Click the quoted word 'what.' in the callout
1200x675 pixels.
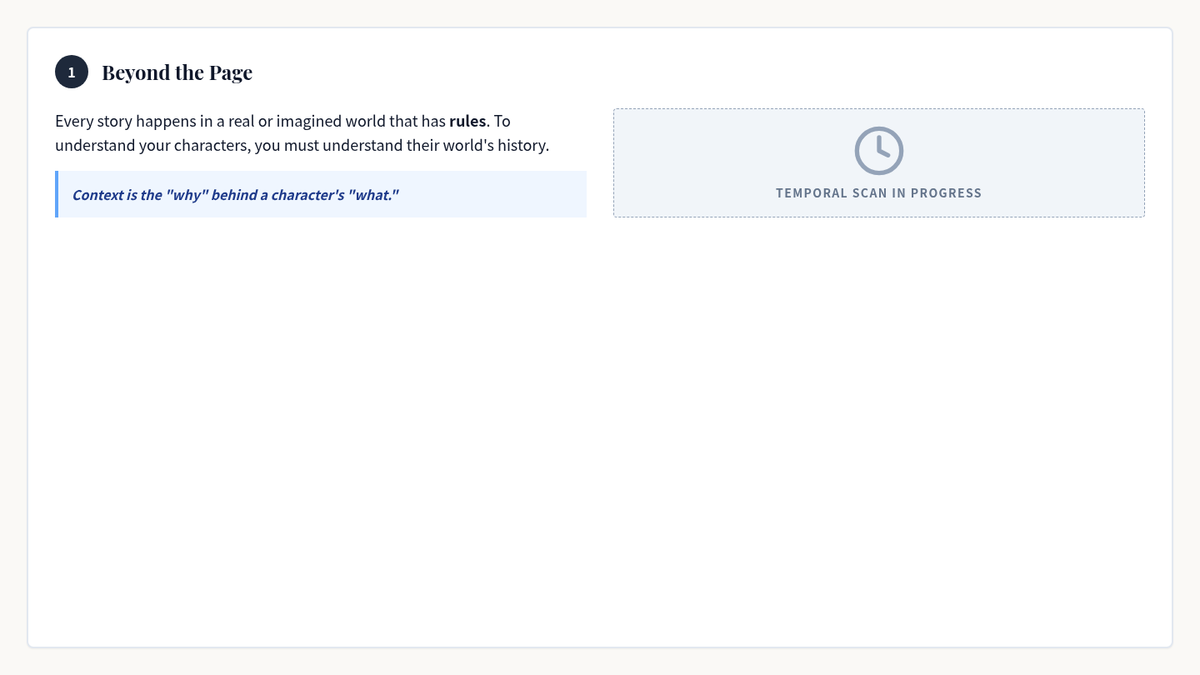point(373,194)
